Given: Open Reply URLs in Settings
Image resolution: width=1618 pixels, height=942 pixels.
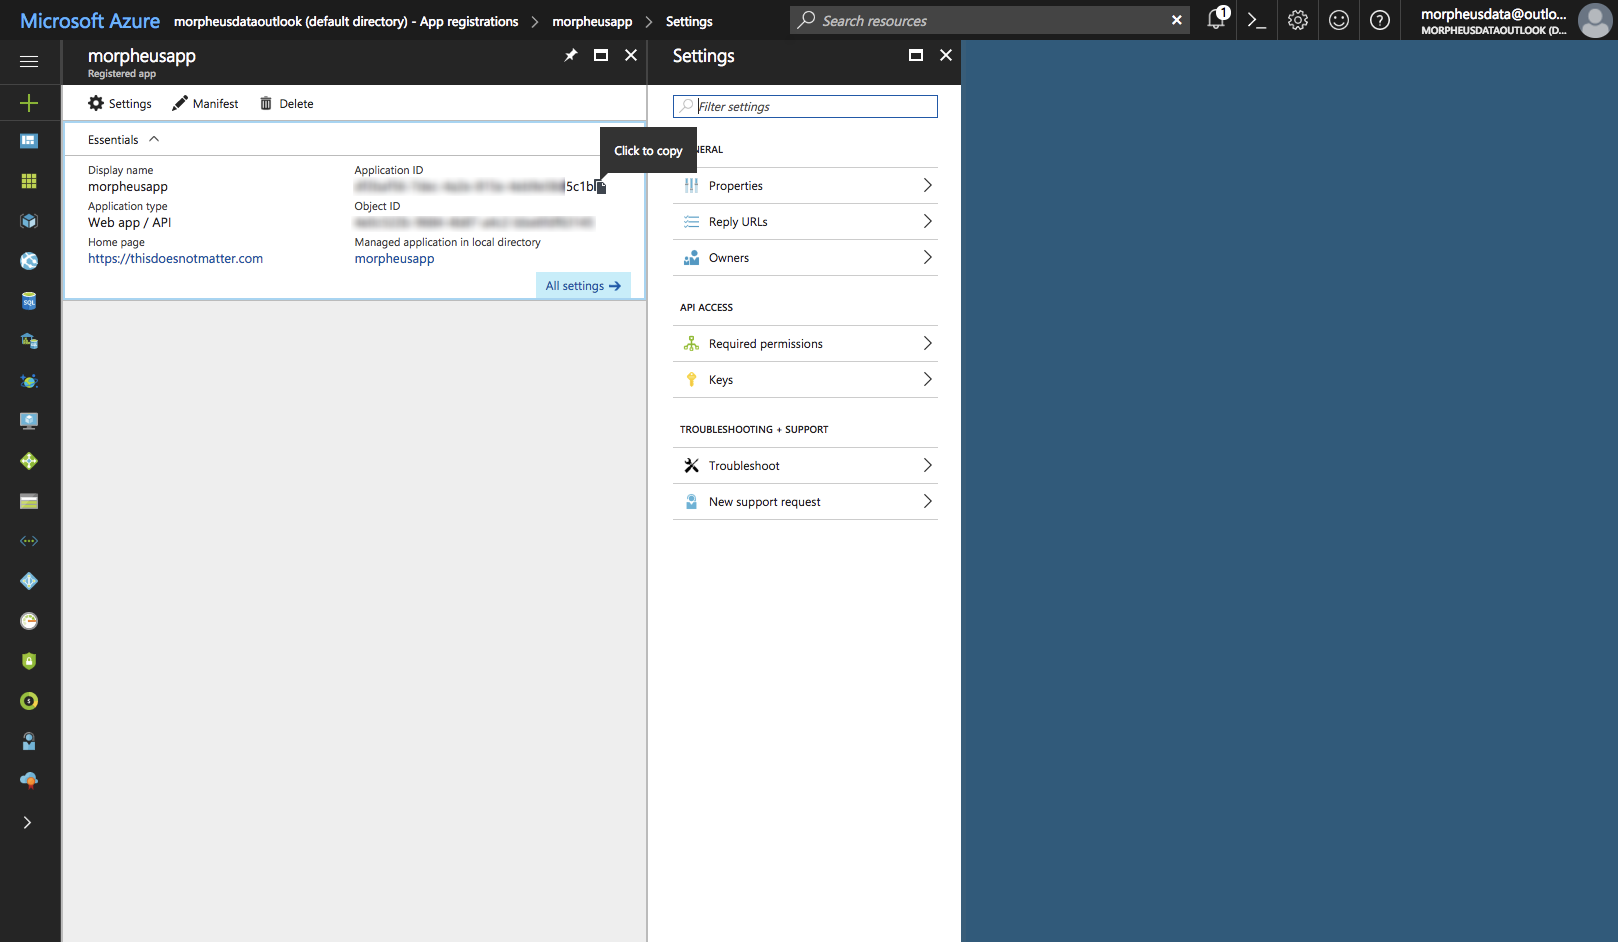Looking at the screenshot, I should (x=805, y=221).
